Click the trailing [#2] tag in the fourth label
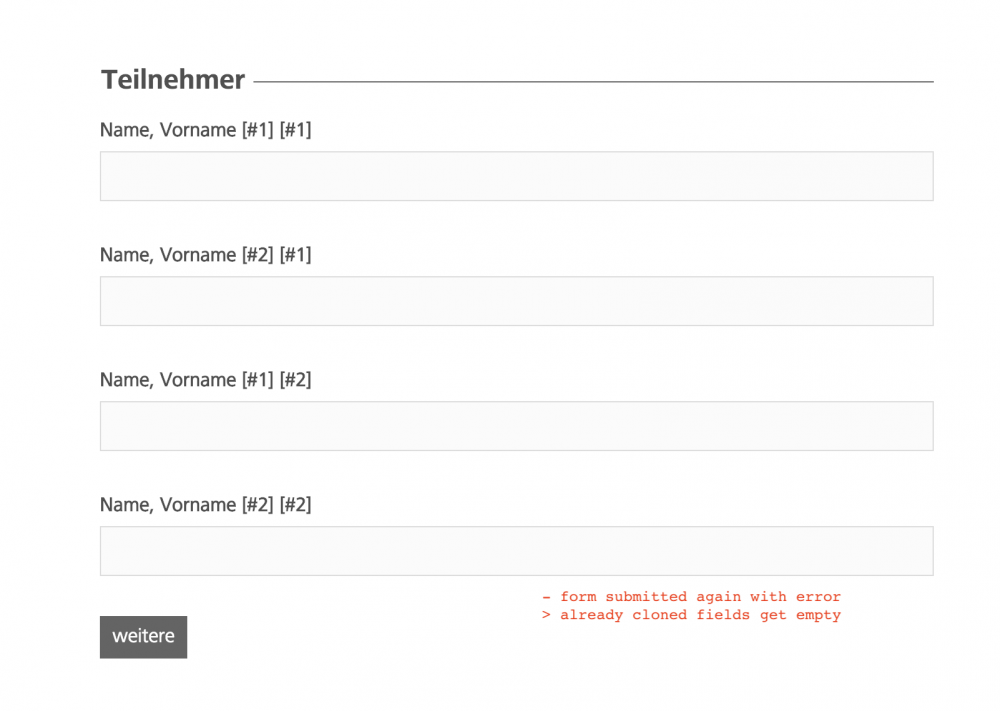The width and height of the screenshot is (1000, 711). tap(295, 505)
